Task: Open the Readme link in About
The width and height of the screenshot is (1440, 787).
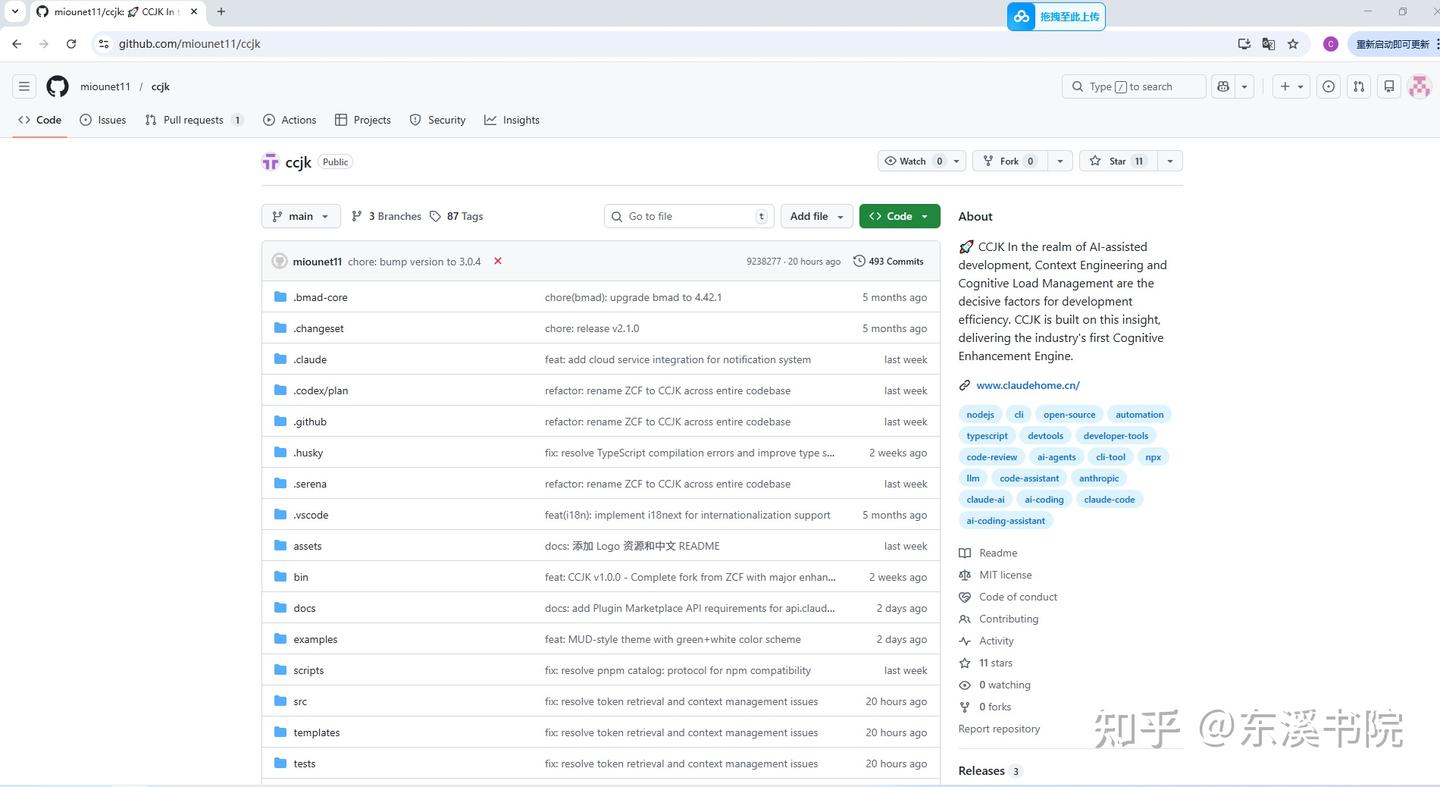Action: click(998, 553)
